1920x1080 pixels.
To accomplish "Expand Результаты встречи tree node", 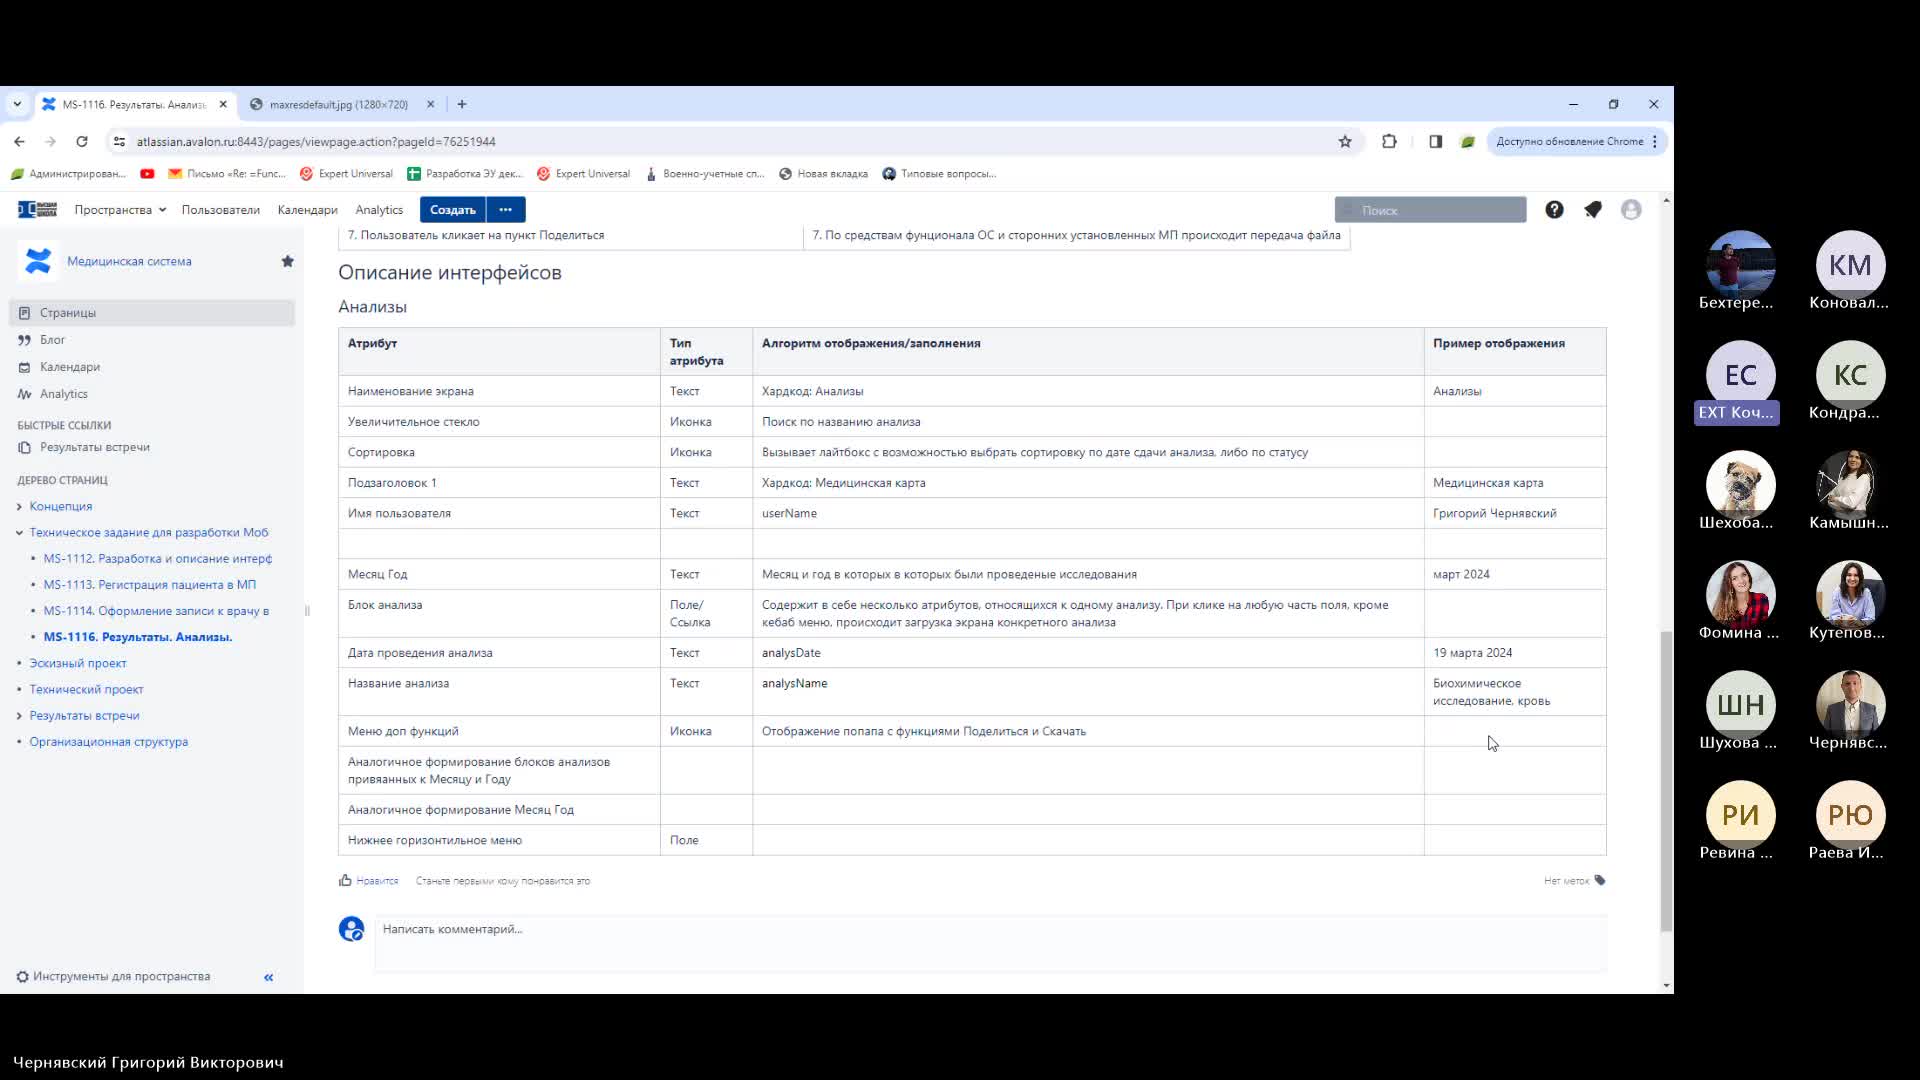I will [x=19, y=715].
